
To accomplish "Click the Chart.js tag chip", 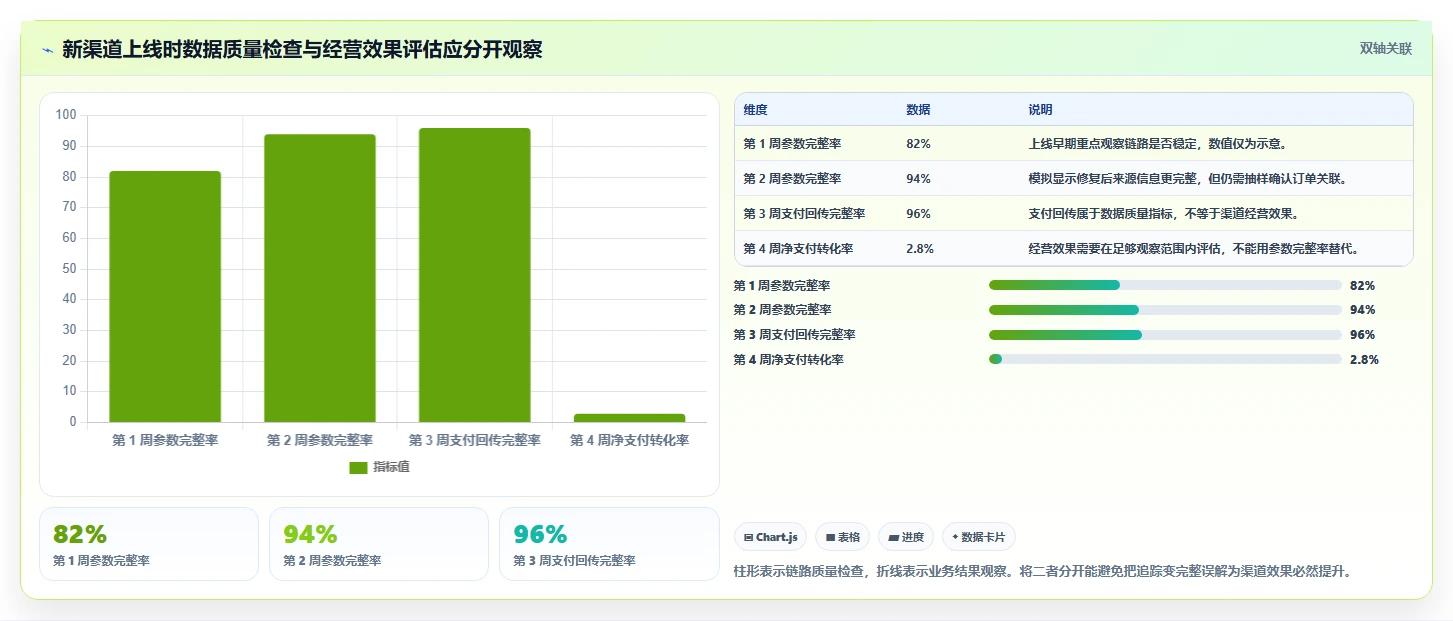I will click(x=770, y=537).
